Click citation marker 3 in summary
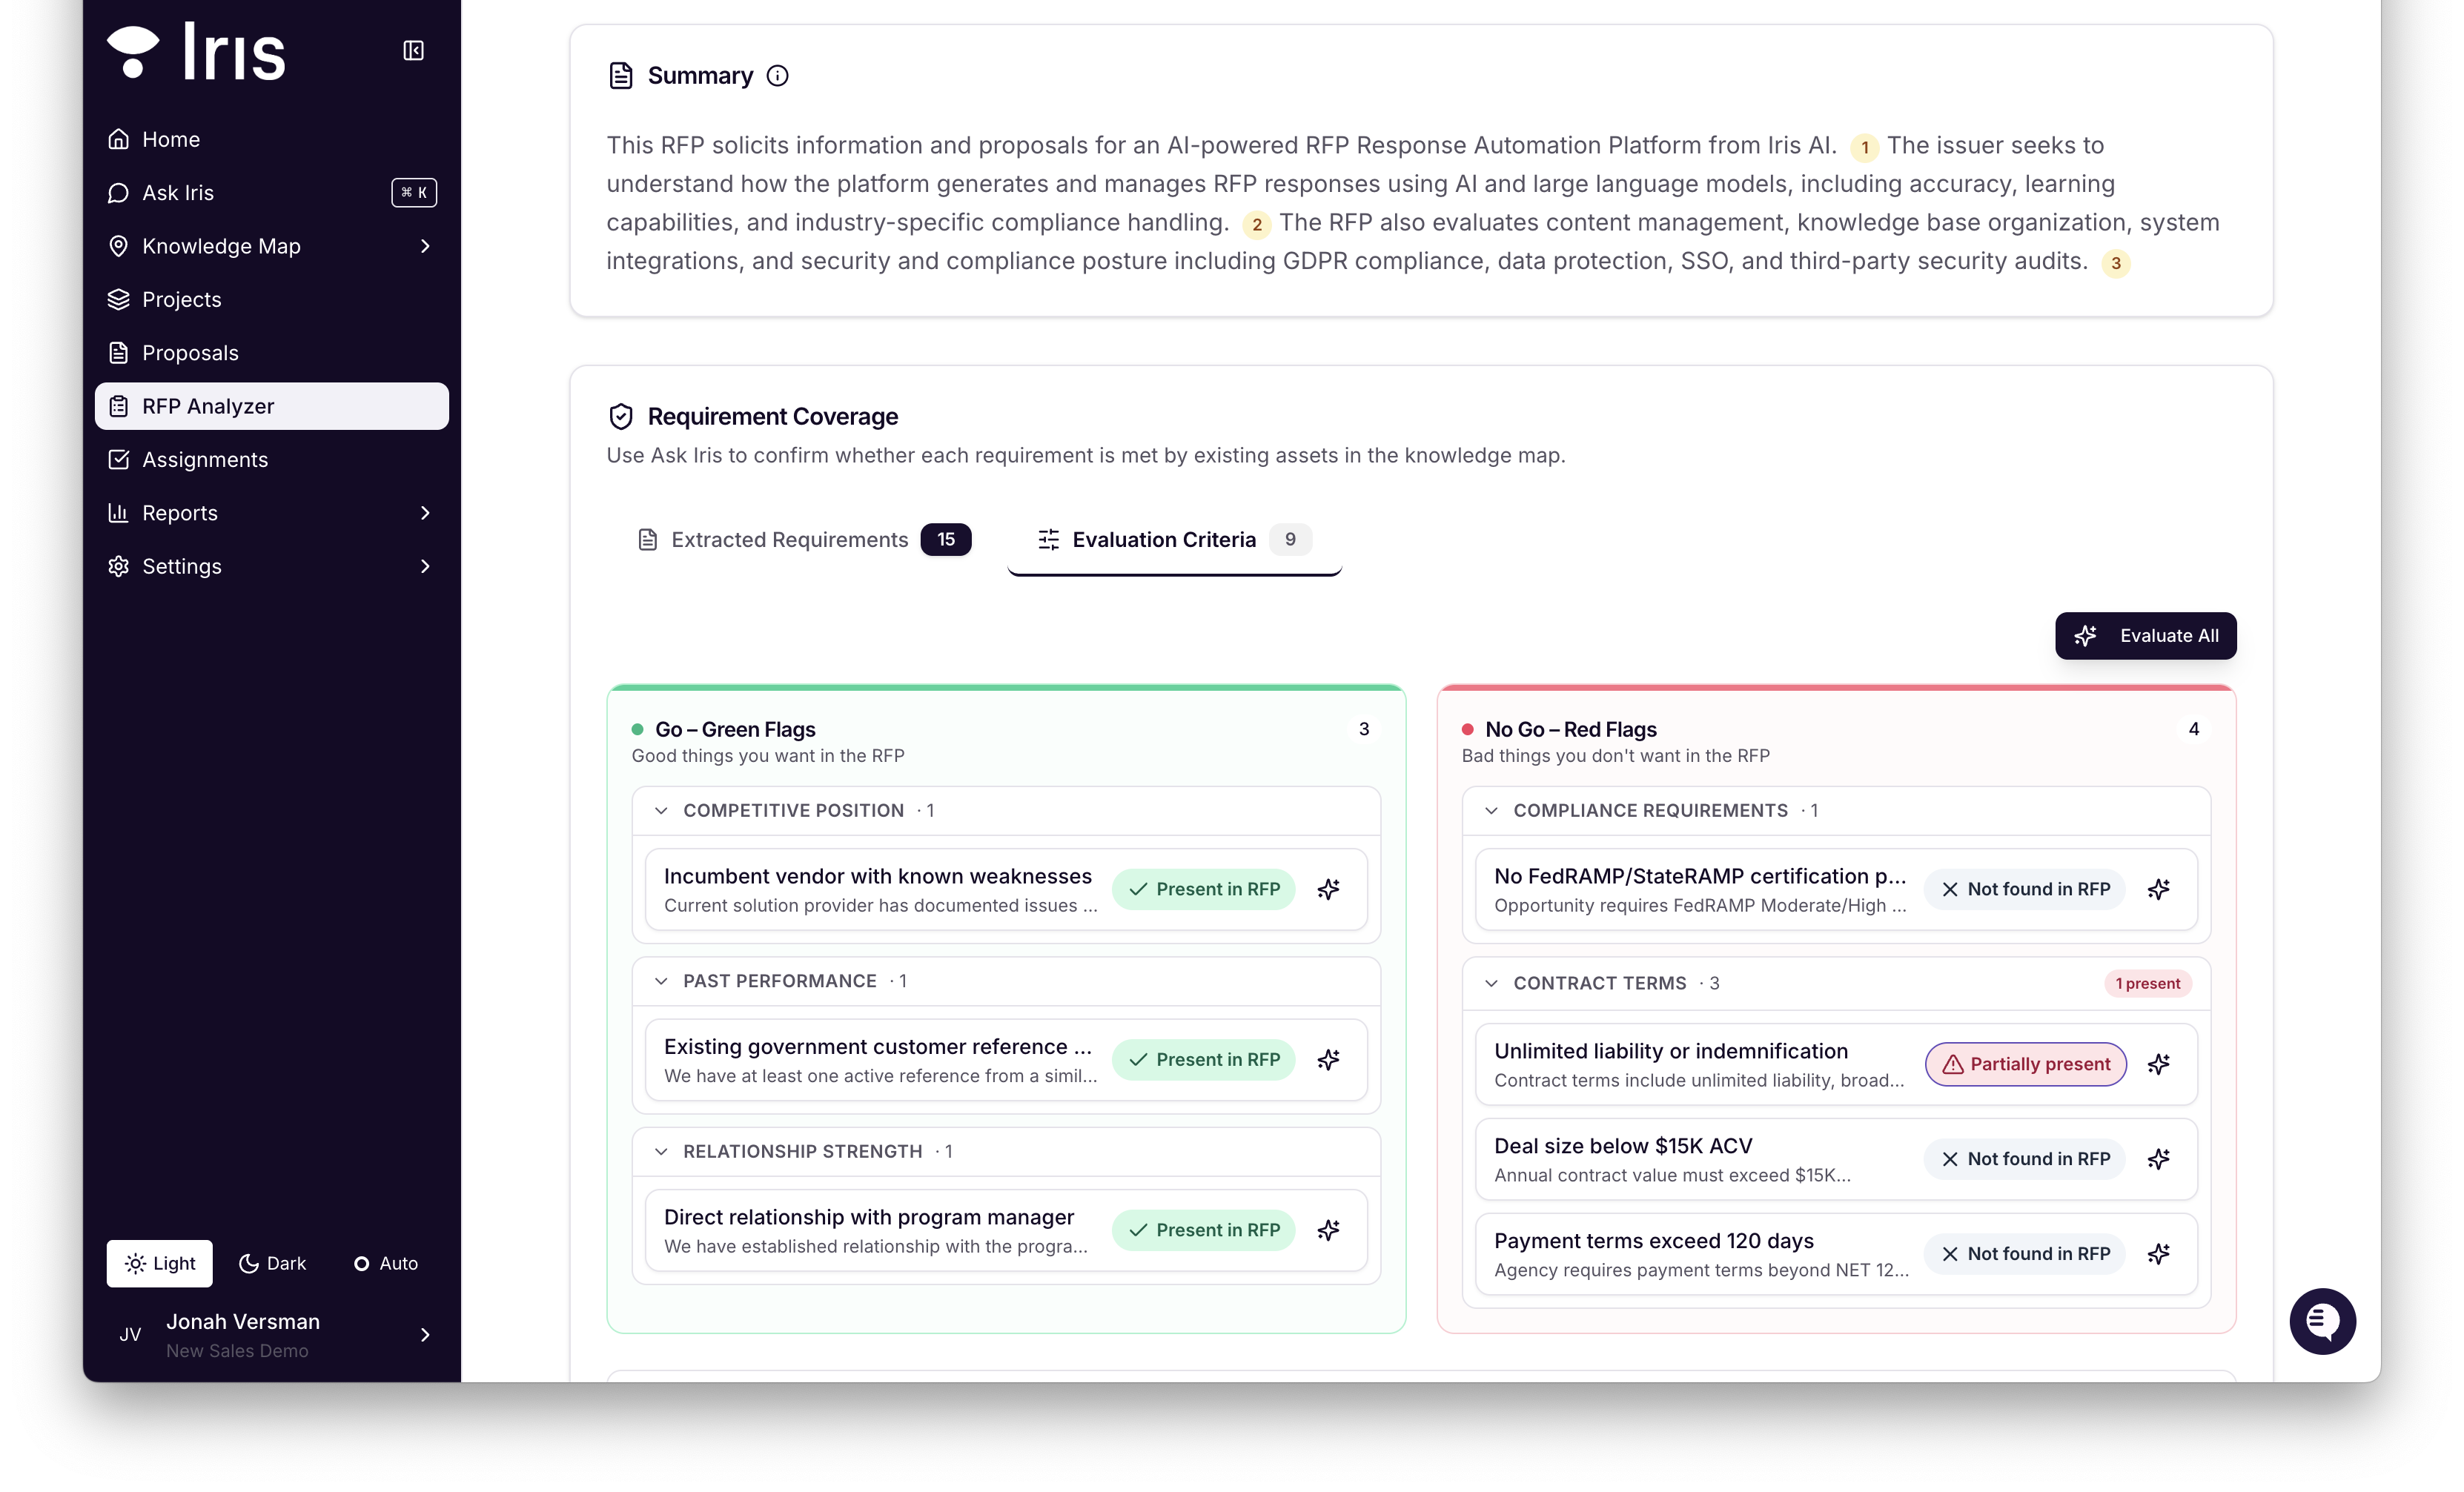 point(2115,263)
